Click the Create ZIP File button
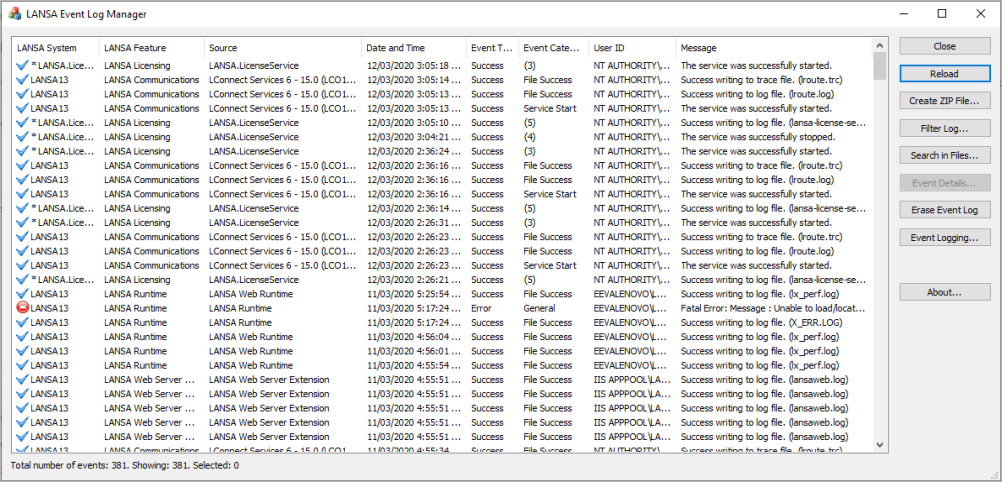The height and width of the screenshot is (482, 1002). tap(944, 101)
